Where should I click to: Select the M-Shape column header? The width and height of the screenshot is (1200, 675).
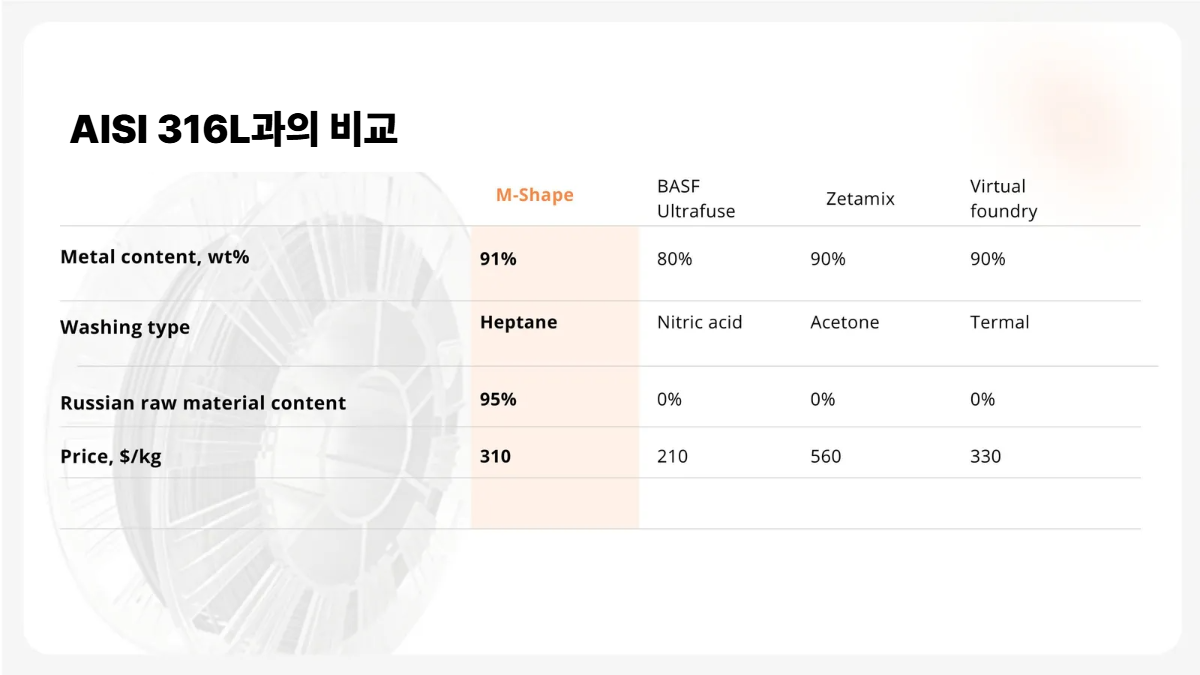pyautogui.click(x=535, y=195)
